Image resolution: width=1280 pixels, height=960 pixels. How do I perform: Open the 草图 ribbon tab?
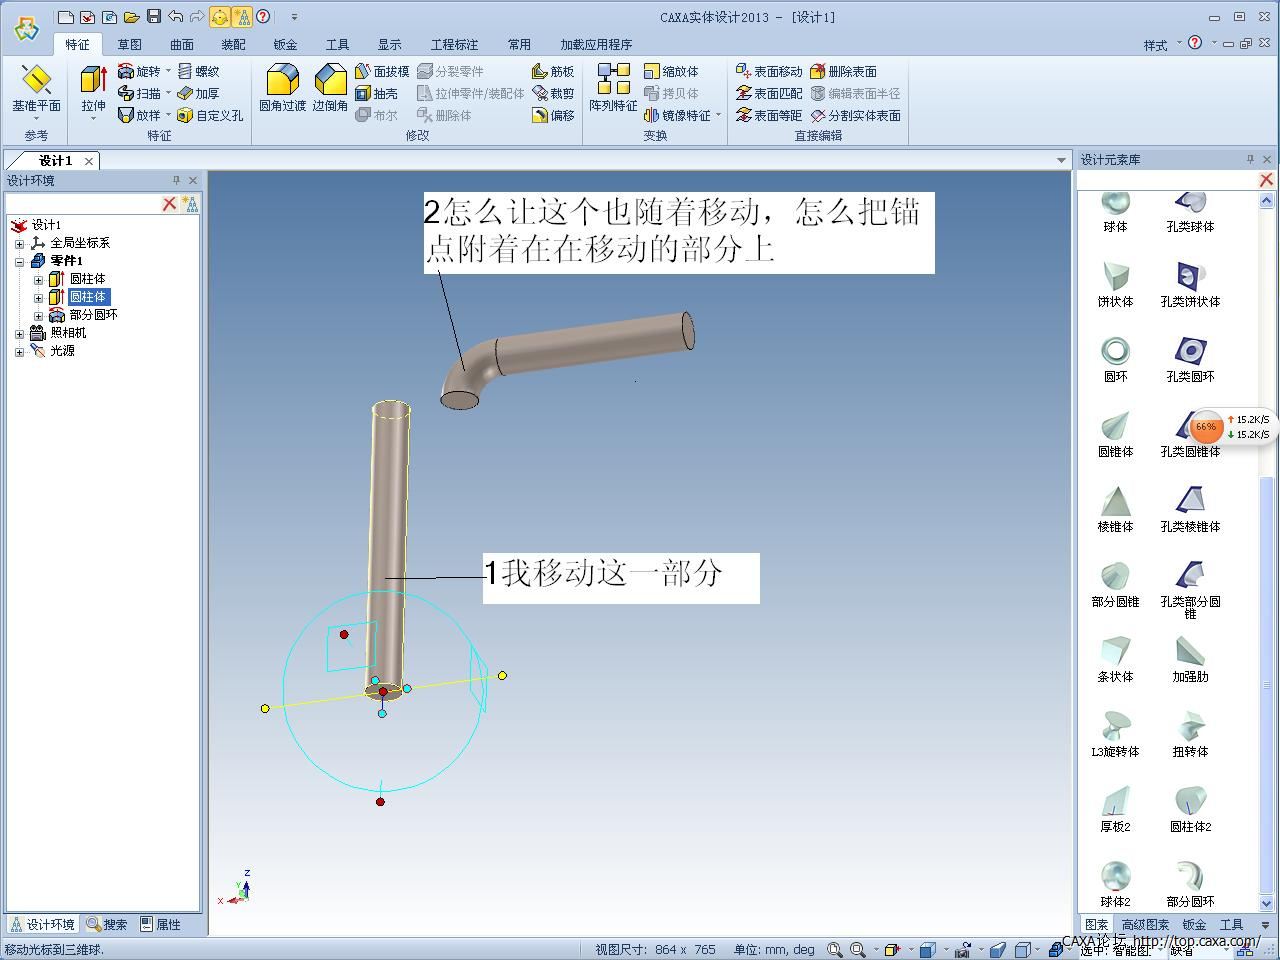point(129,44)
